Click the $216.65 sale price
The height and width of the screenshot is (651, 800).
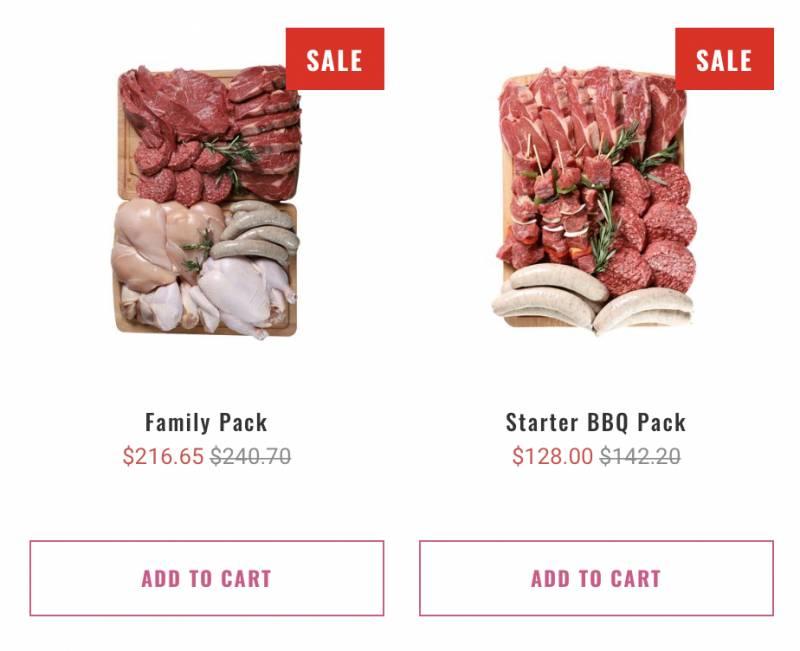click(163, 456)
